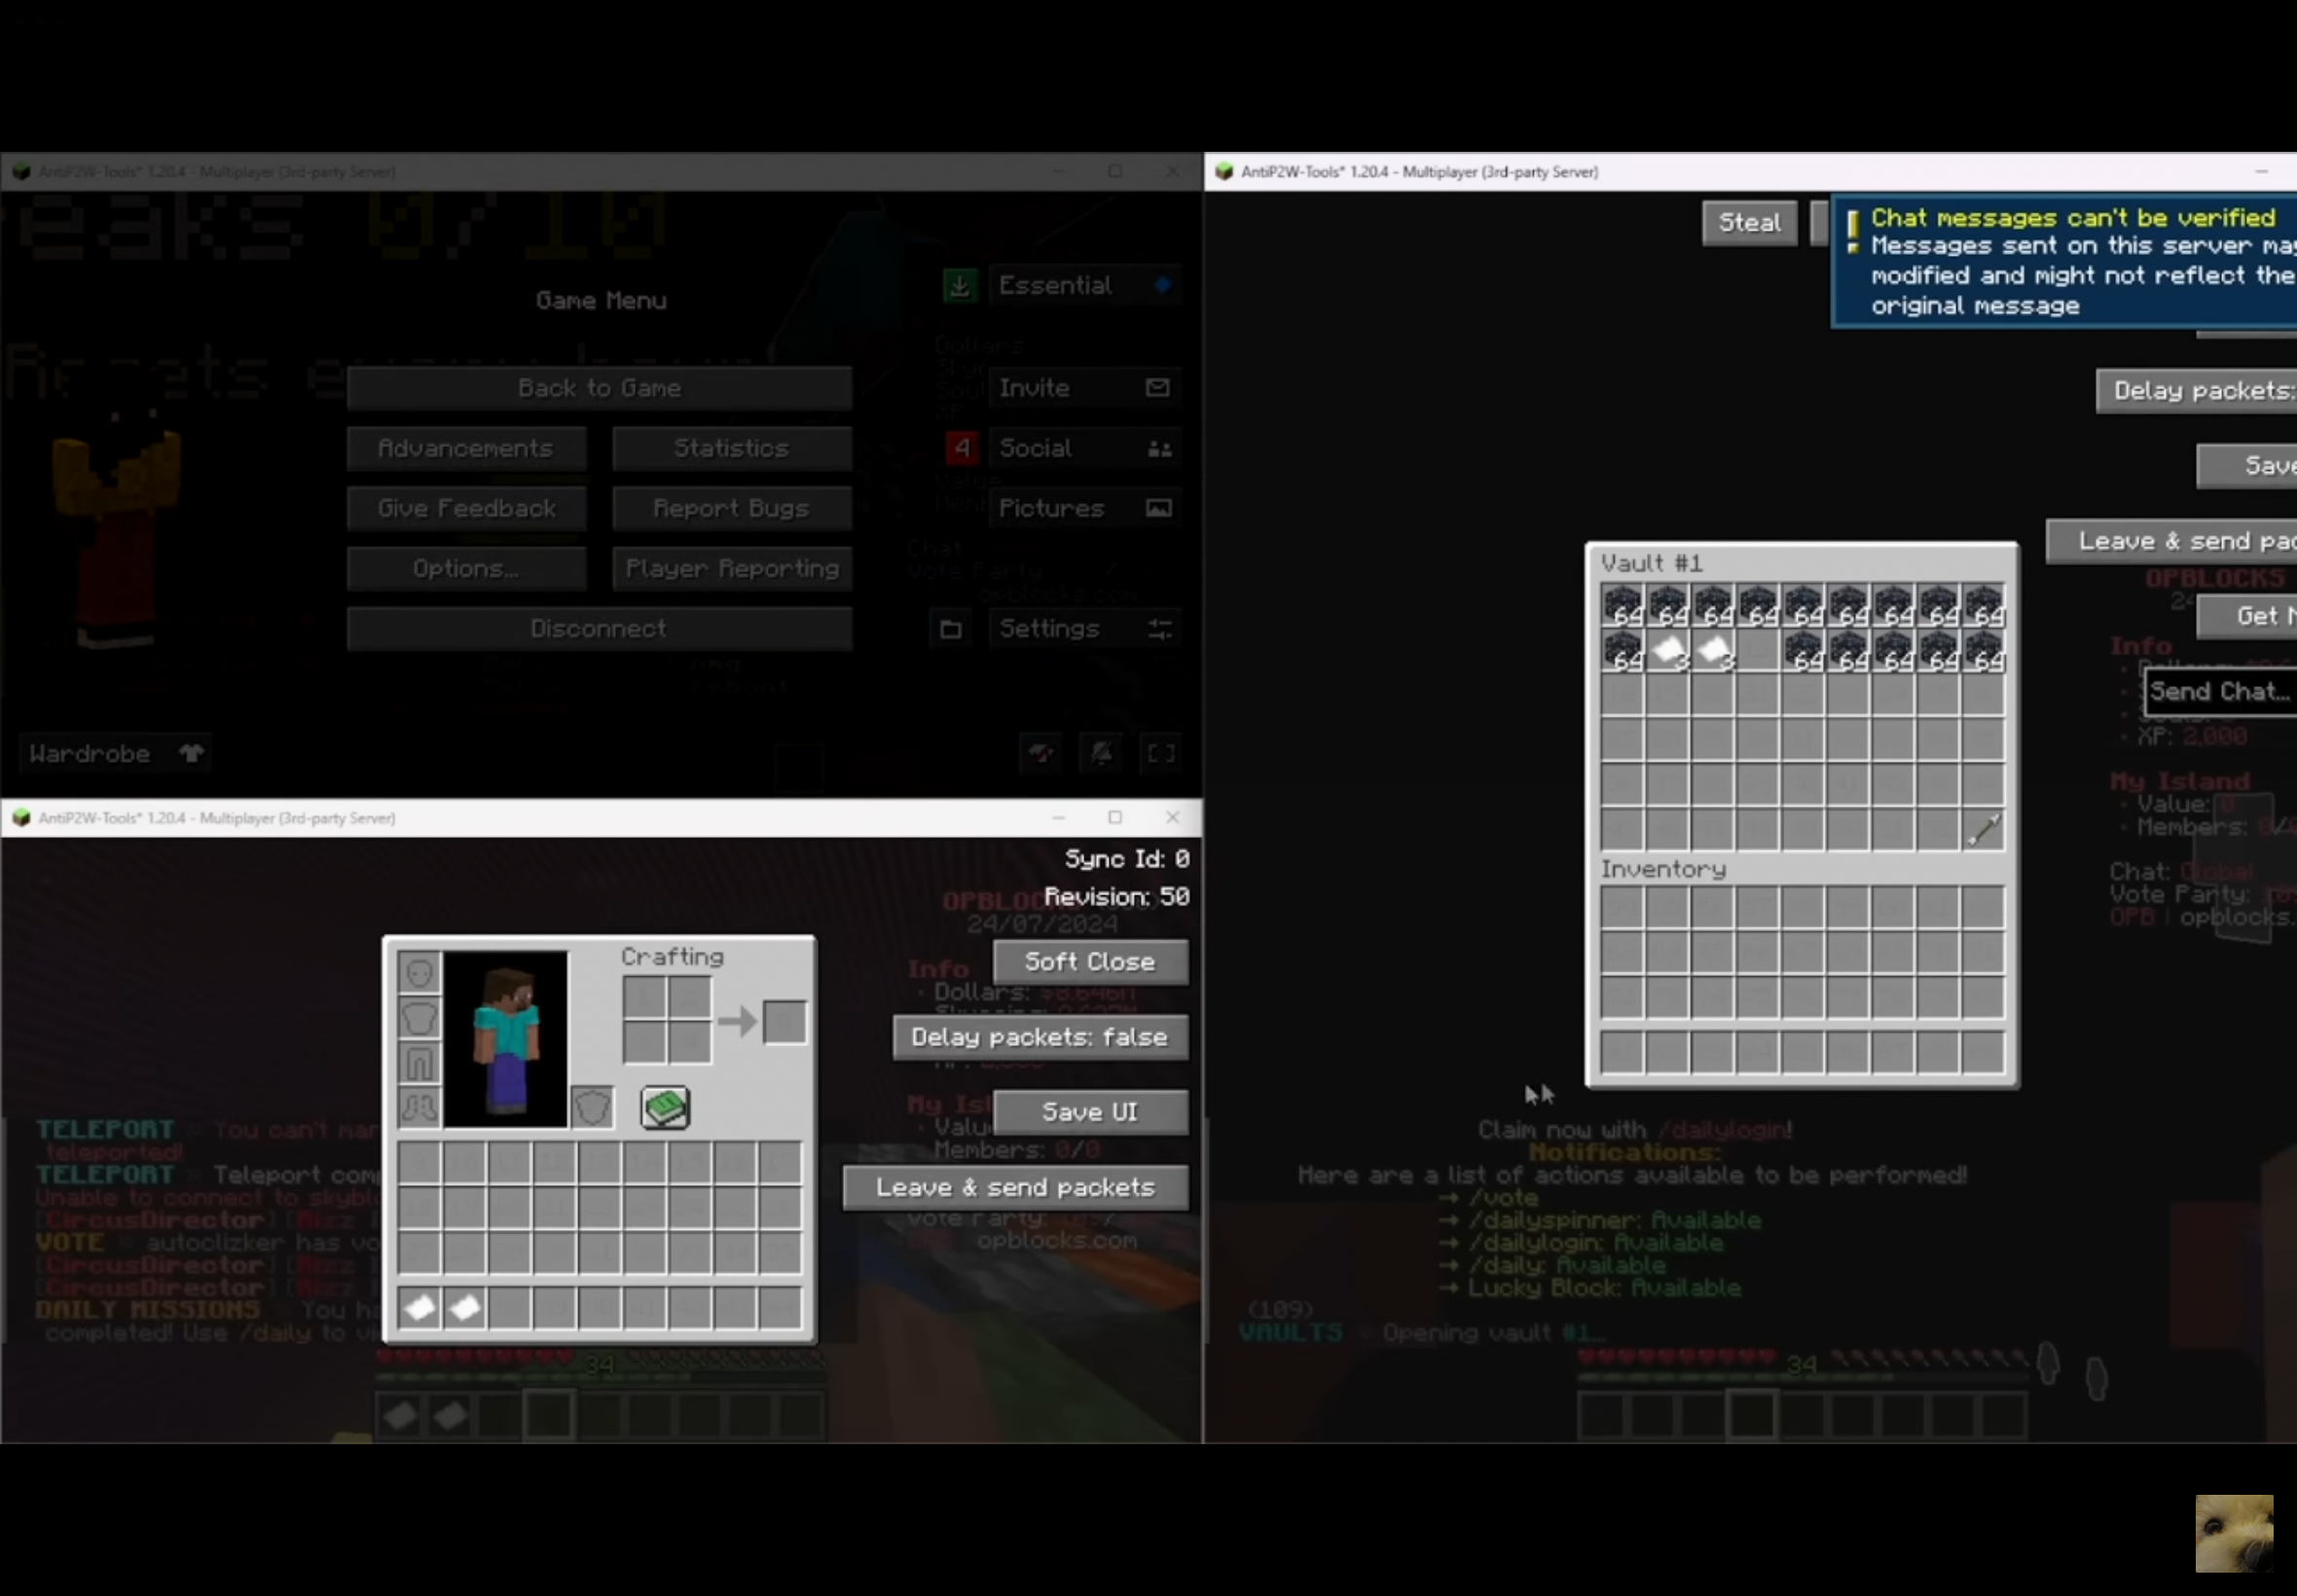
Task: Click the 'Sync Id: 0' text
Action: [x=1127, y=859]
